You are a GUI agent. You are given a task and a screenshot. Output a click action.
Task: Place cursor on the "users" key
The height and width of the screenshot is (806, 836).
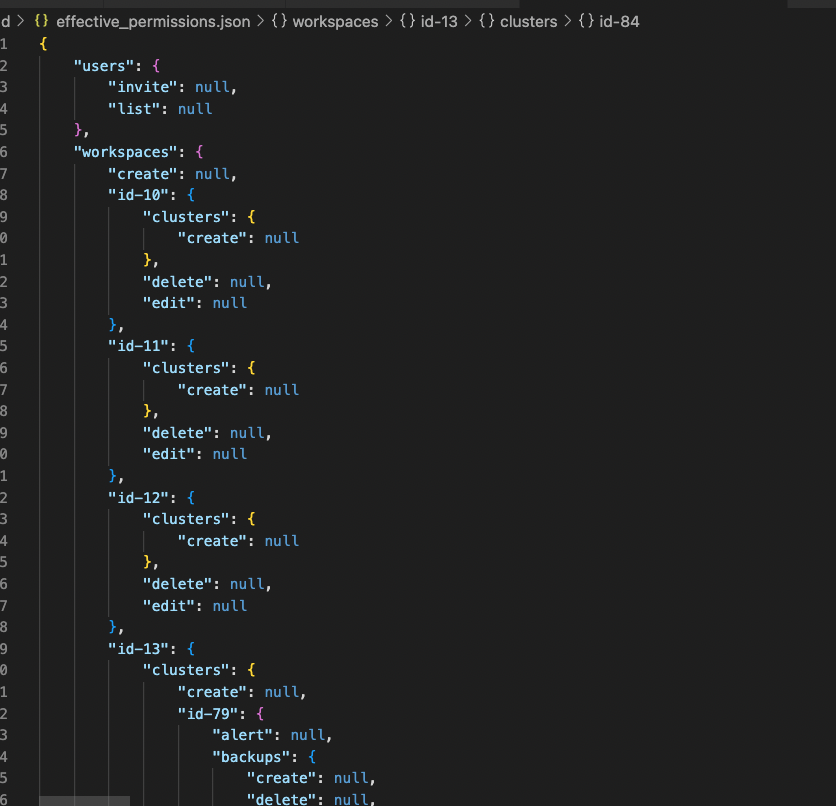[103, 66]
